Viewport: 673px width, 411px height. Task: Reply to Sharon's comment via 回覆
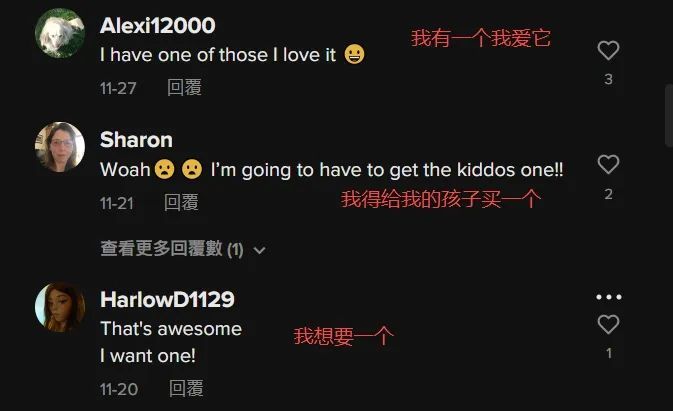click(x=181, y=202)
